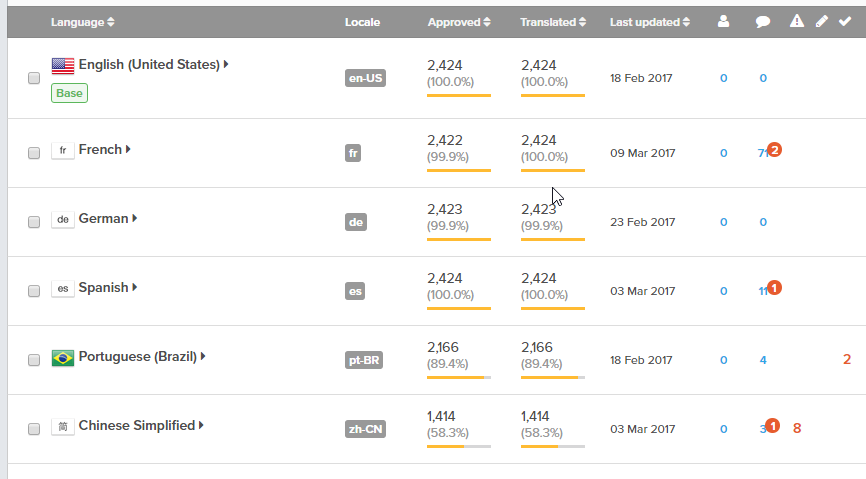This screenshot has height=479, width=866.
Task: Click the comments speech bubble header icon
Action: [x=763, y=22]
